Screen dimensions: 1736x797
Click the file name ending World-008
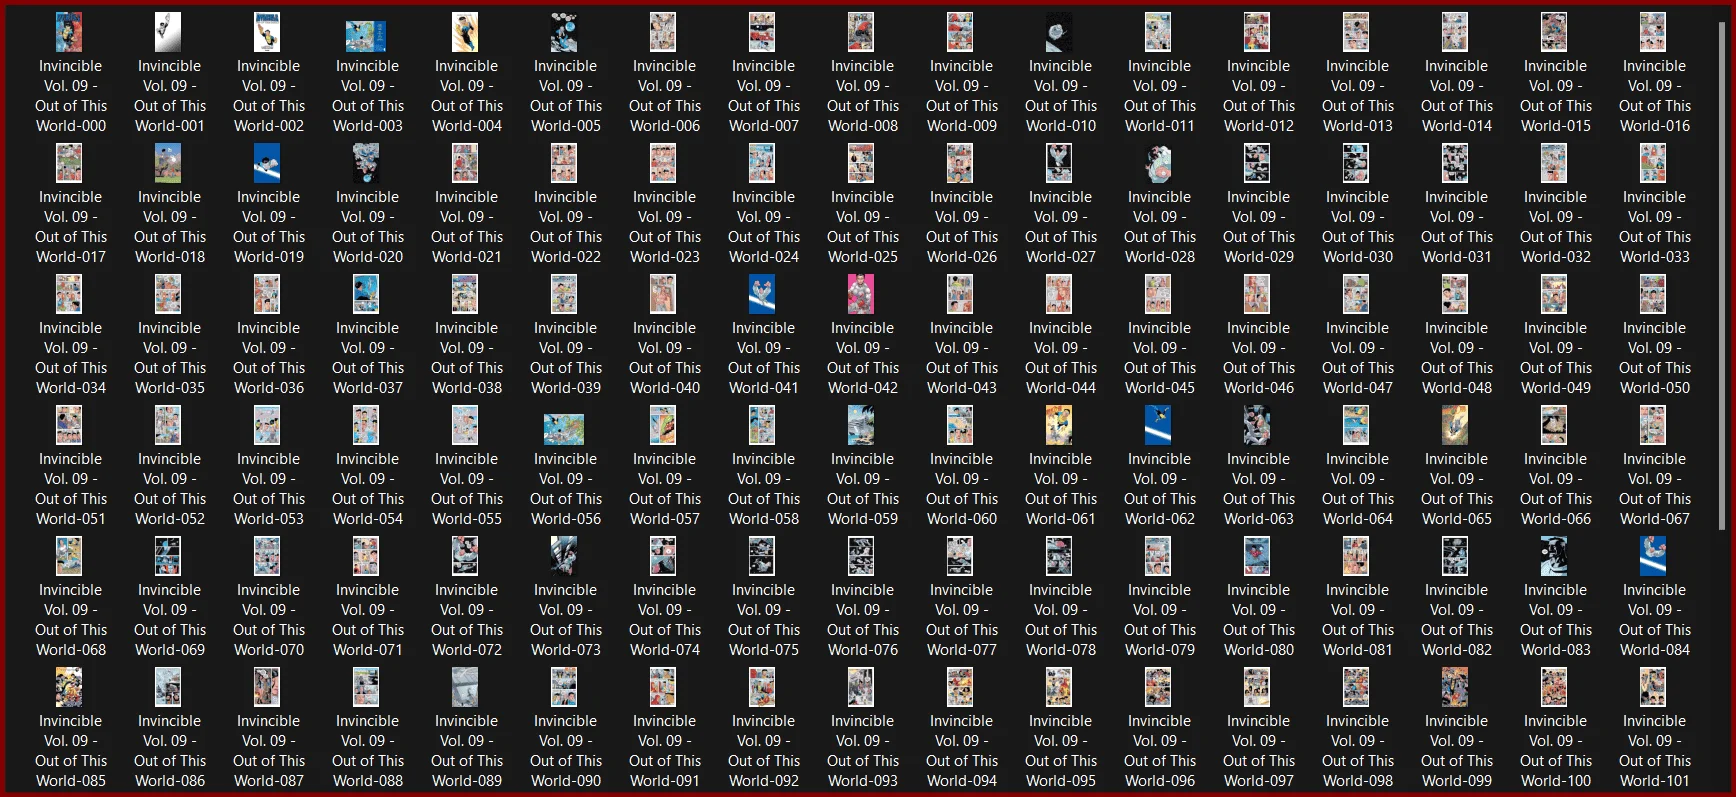coord(863,96)
